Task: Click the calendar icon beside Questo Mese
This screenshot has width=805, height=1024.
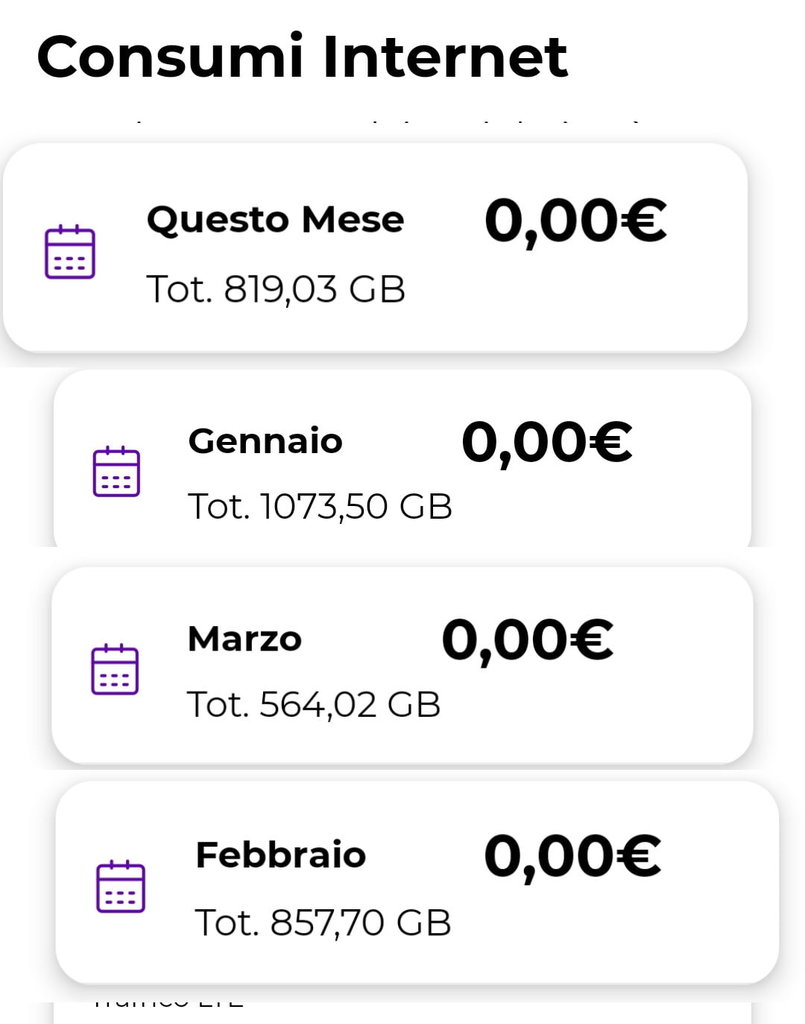Action: pyautogui.click(x=70, y=252)
